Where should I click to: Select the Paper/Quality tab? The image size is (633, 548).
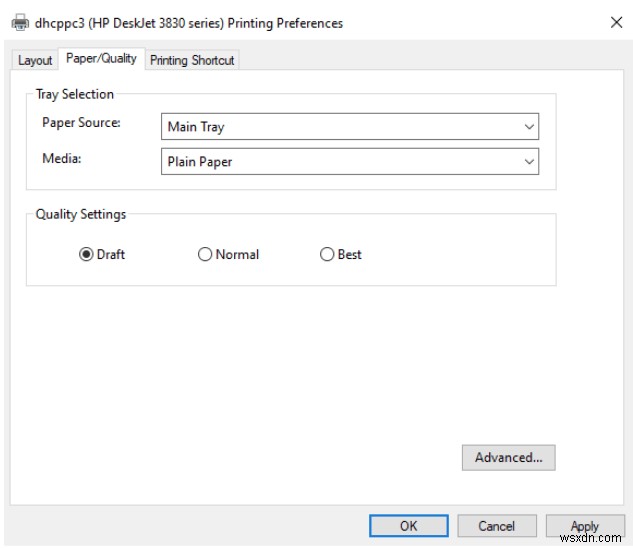tap(101, 59)
